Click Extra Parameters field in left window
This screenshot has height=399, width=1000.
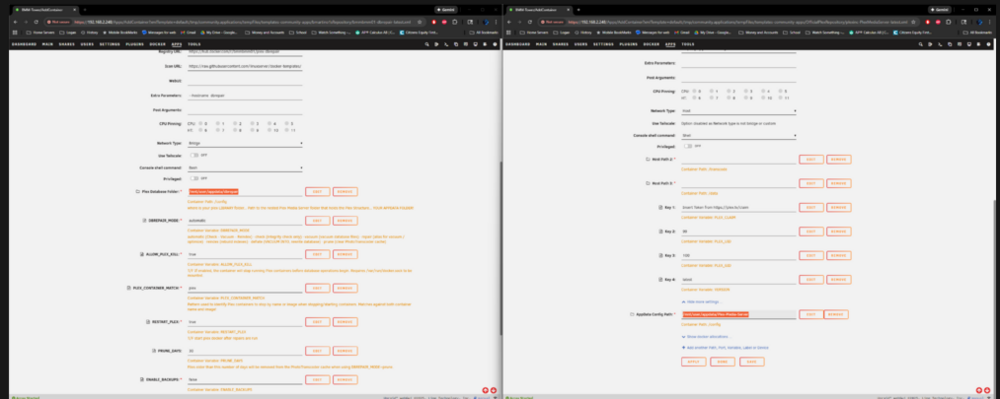(x=245, y=95)
